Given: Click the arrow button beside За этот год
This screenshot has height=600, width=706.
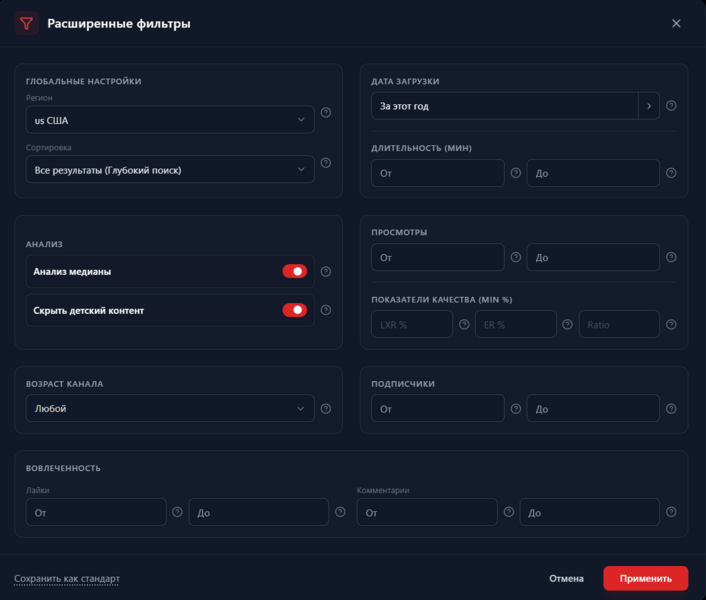Looking at the screenshot, I should click(649, 106).
